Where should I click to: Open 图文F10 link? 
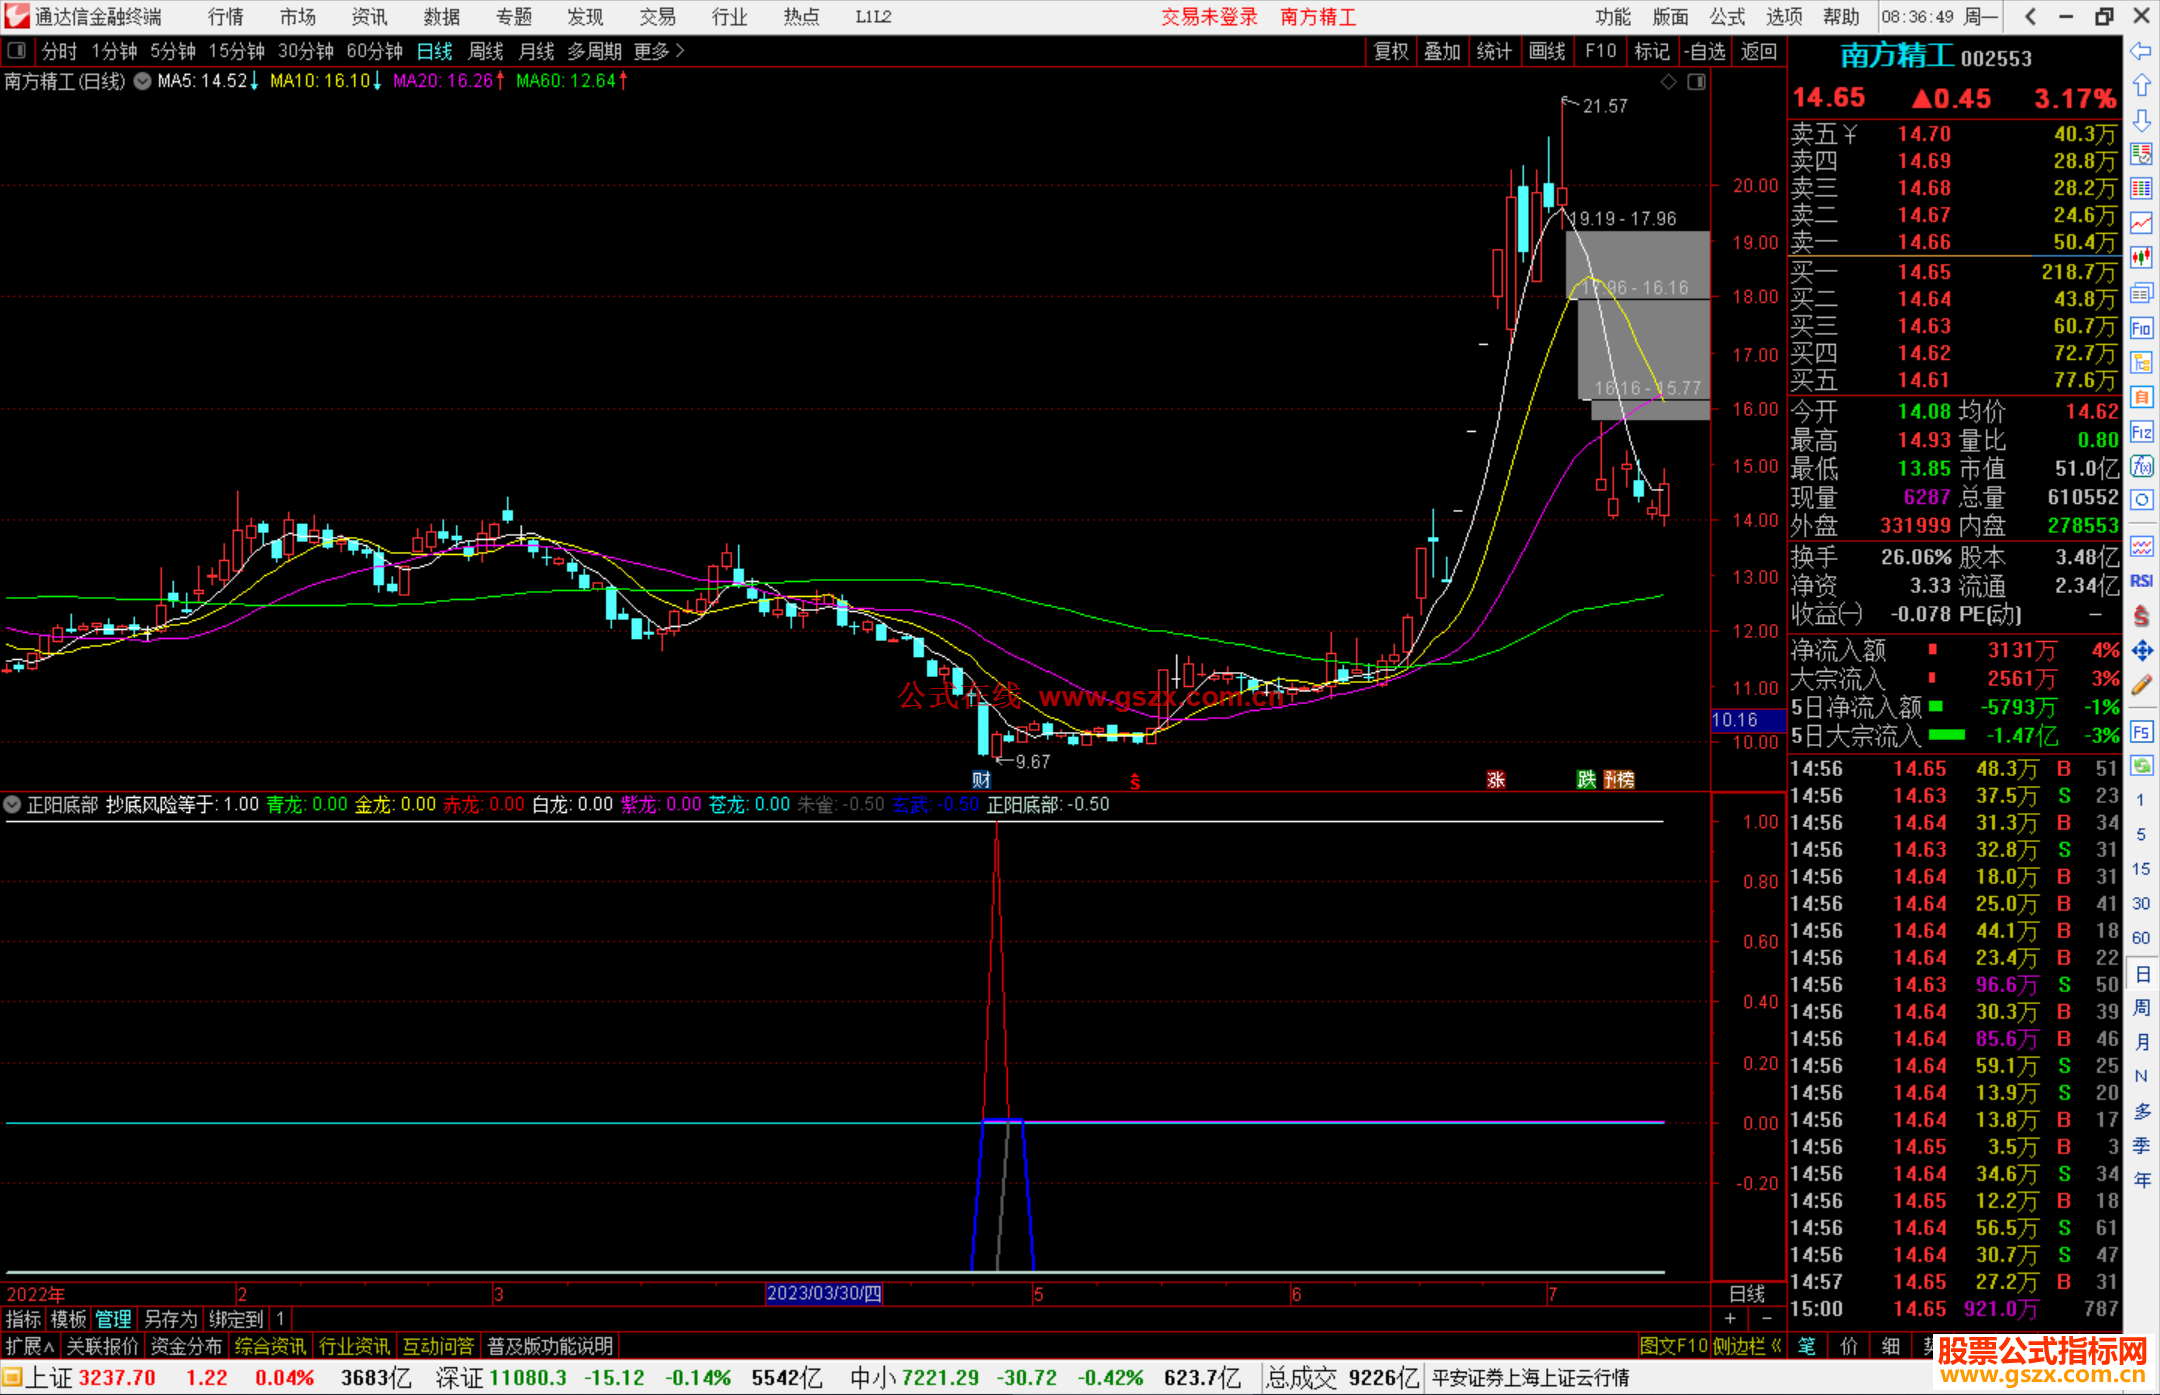tap(1674, 1346)
